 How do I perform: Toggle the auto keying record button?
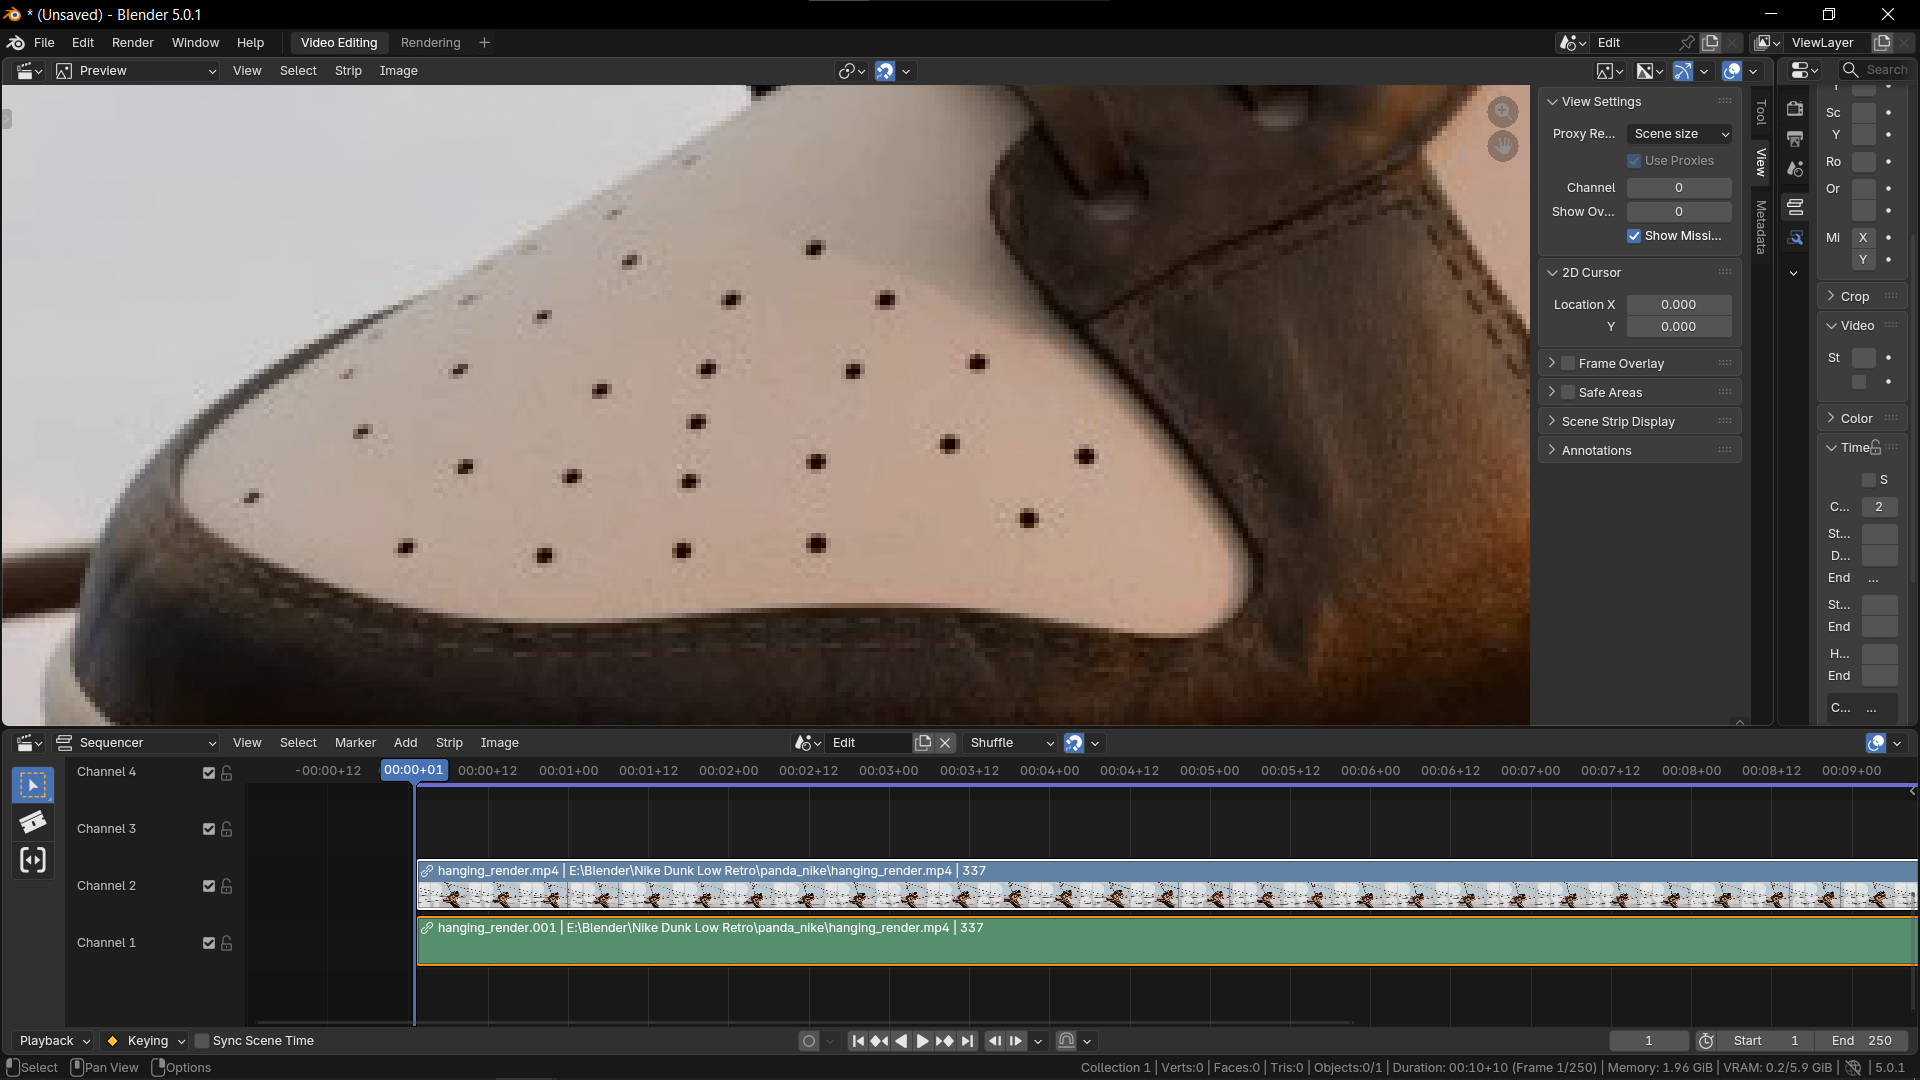click(x=809, y=1041)
